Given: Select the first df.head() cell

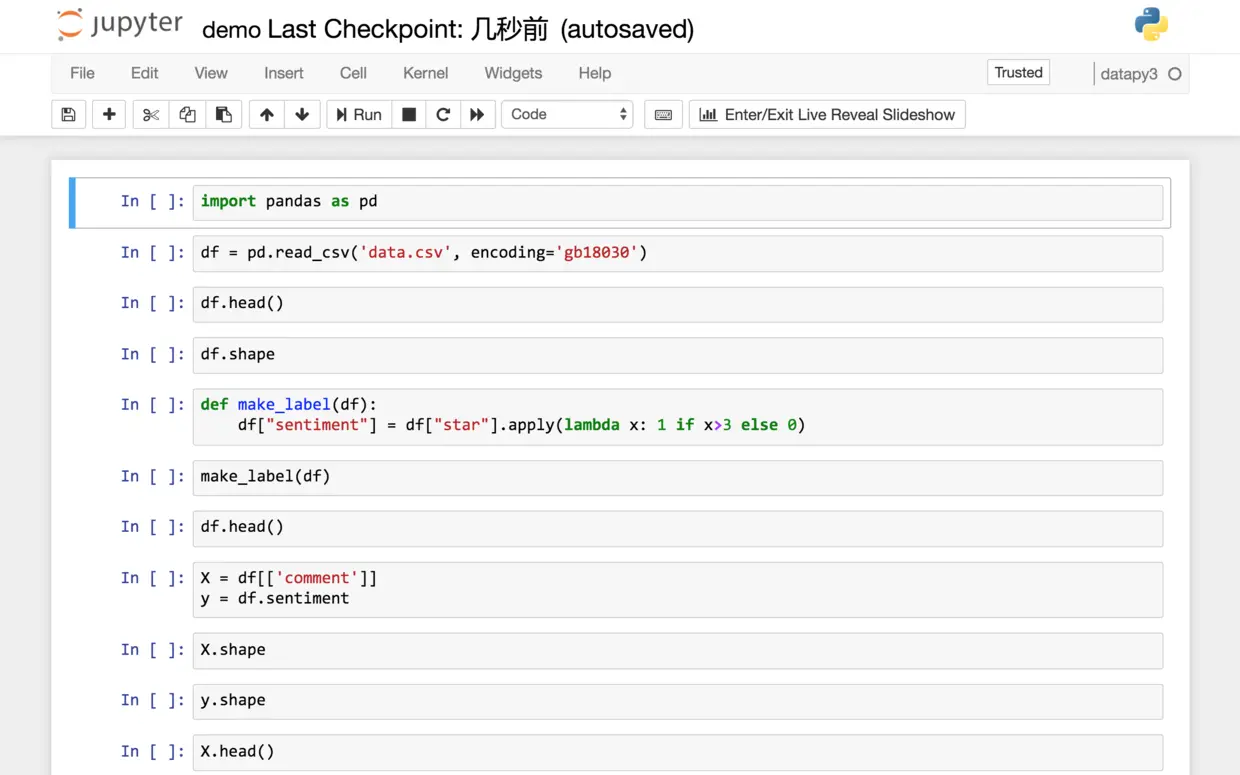Looking at the screenshot, I should pos(677,304).
